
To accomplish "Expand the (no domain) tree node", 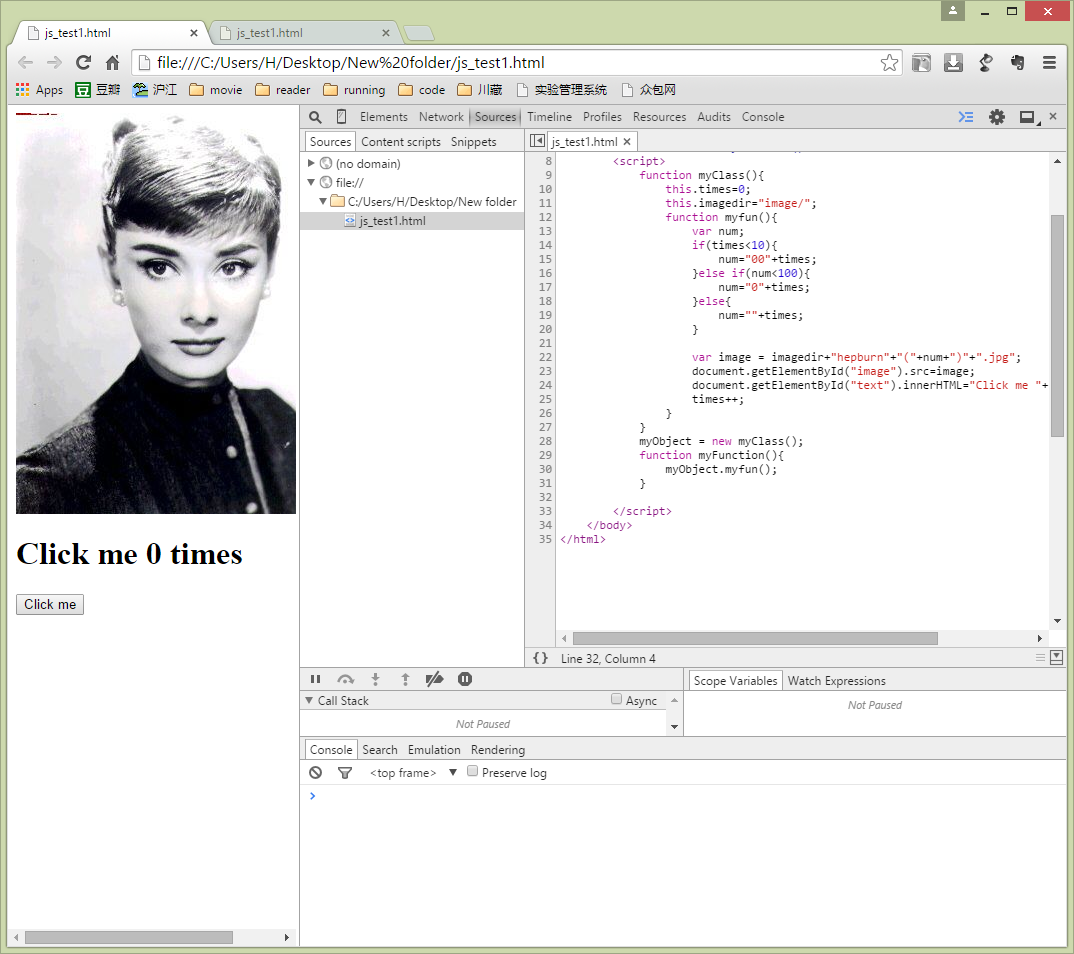I will click(x=311, y=163).
